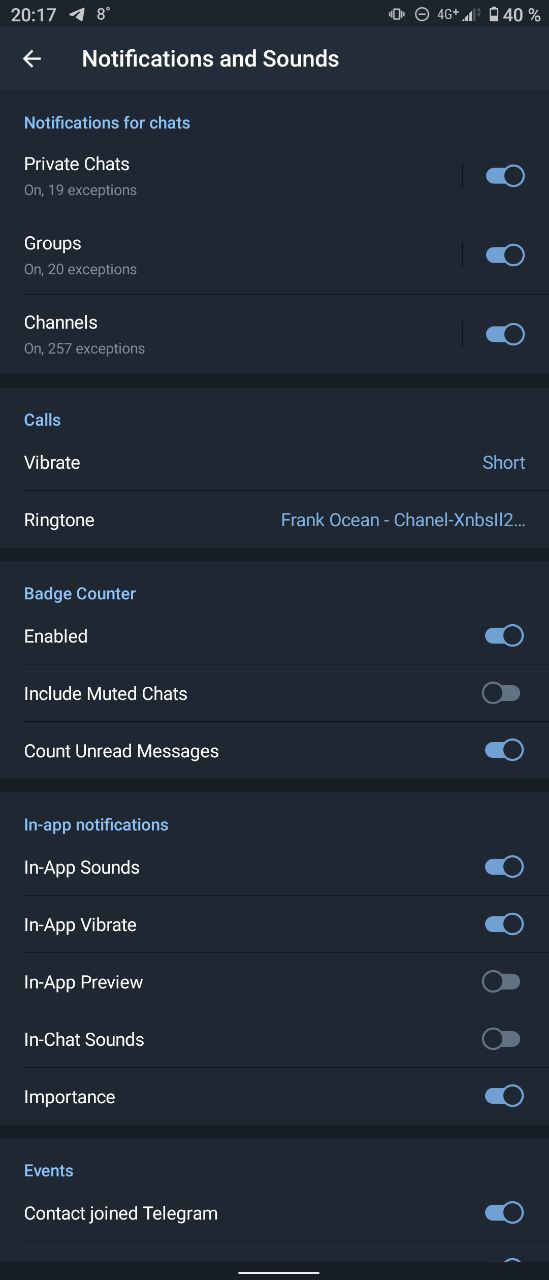Open Channels 257 exceptions settings
Image resolution: width=549 pixels, height=1280 pixels.
230,334
